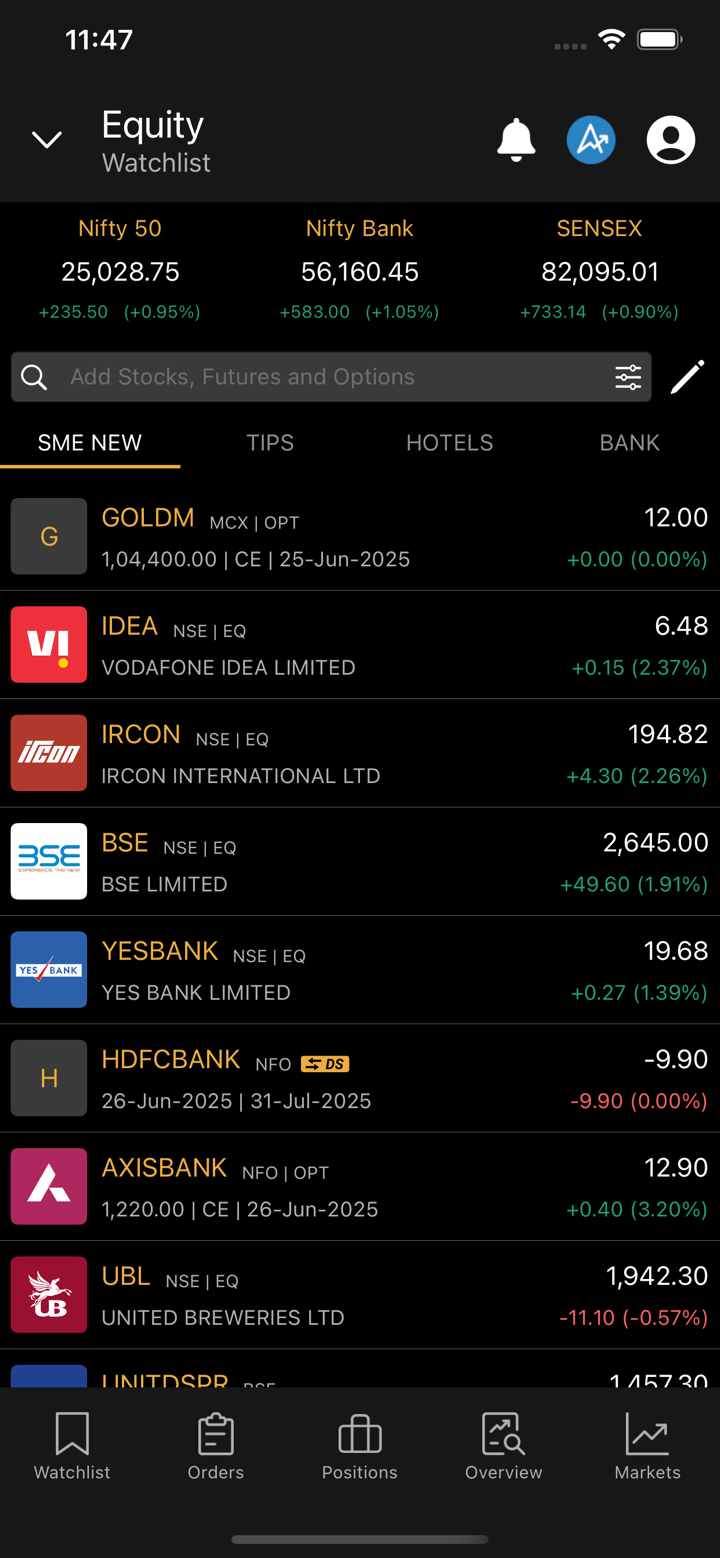Open search filter sliders icon
The height and width of the screenshot is (1558, 720).
[x=628, y=377]
